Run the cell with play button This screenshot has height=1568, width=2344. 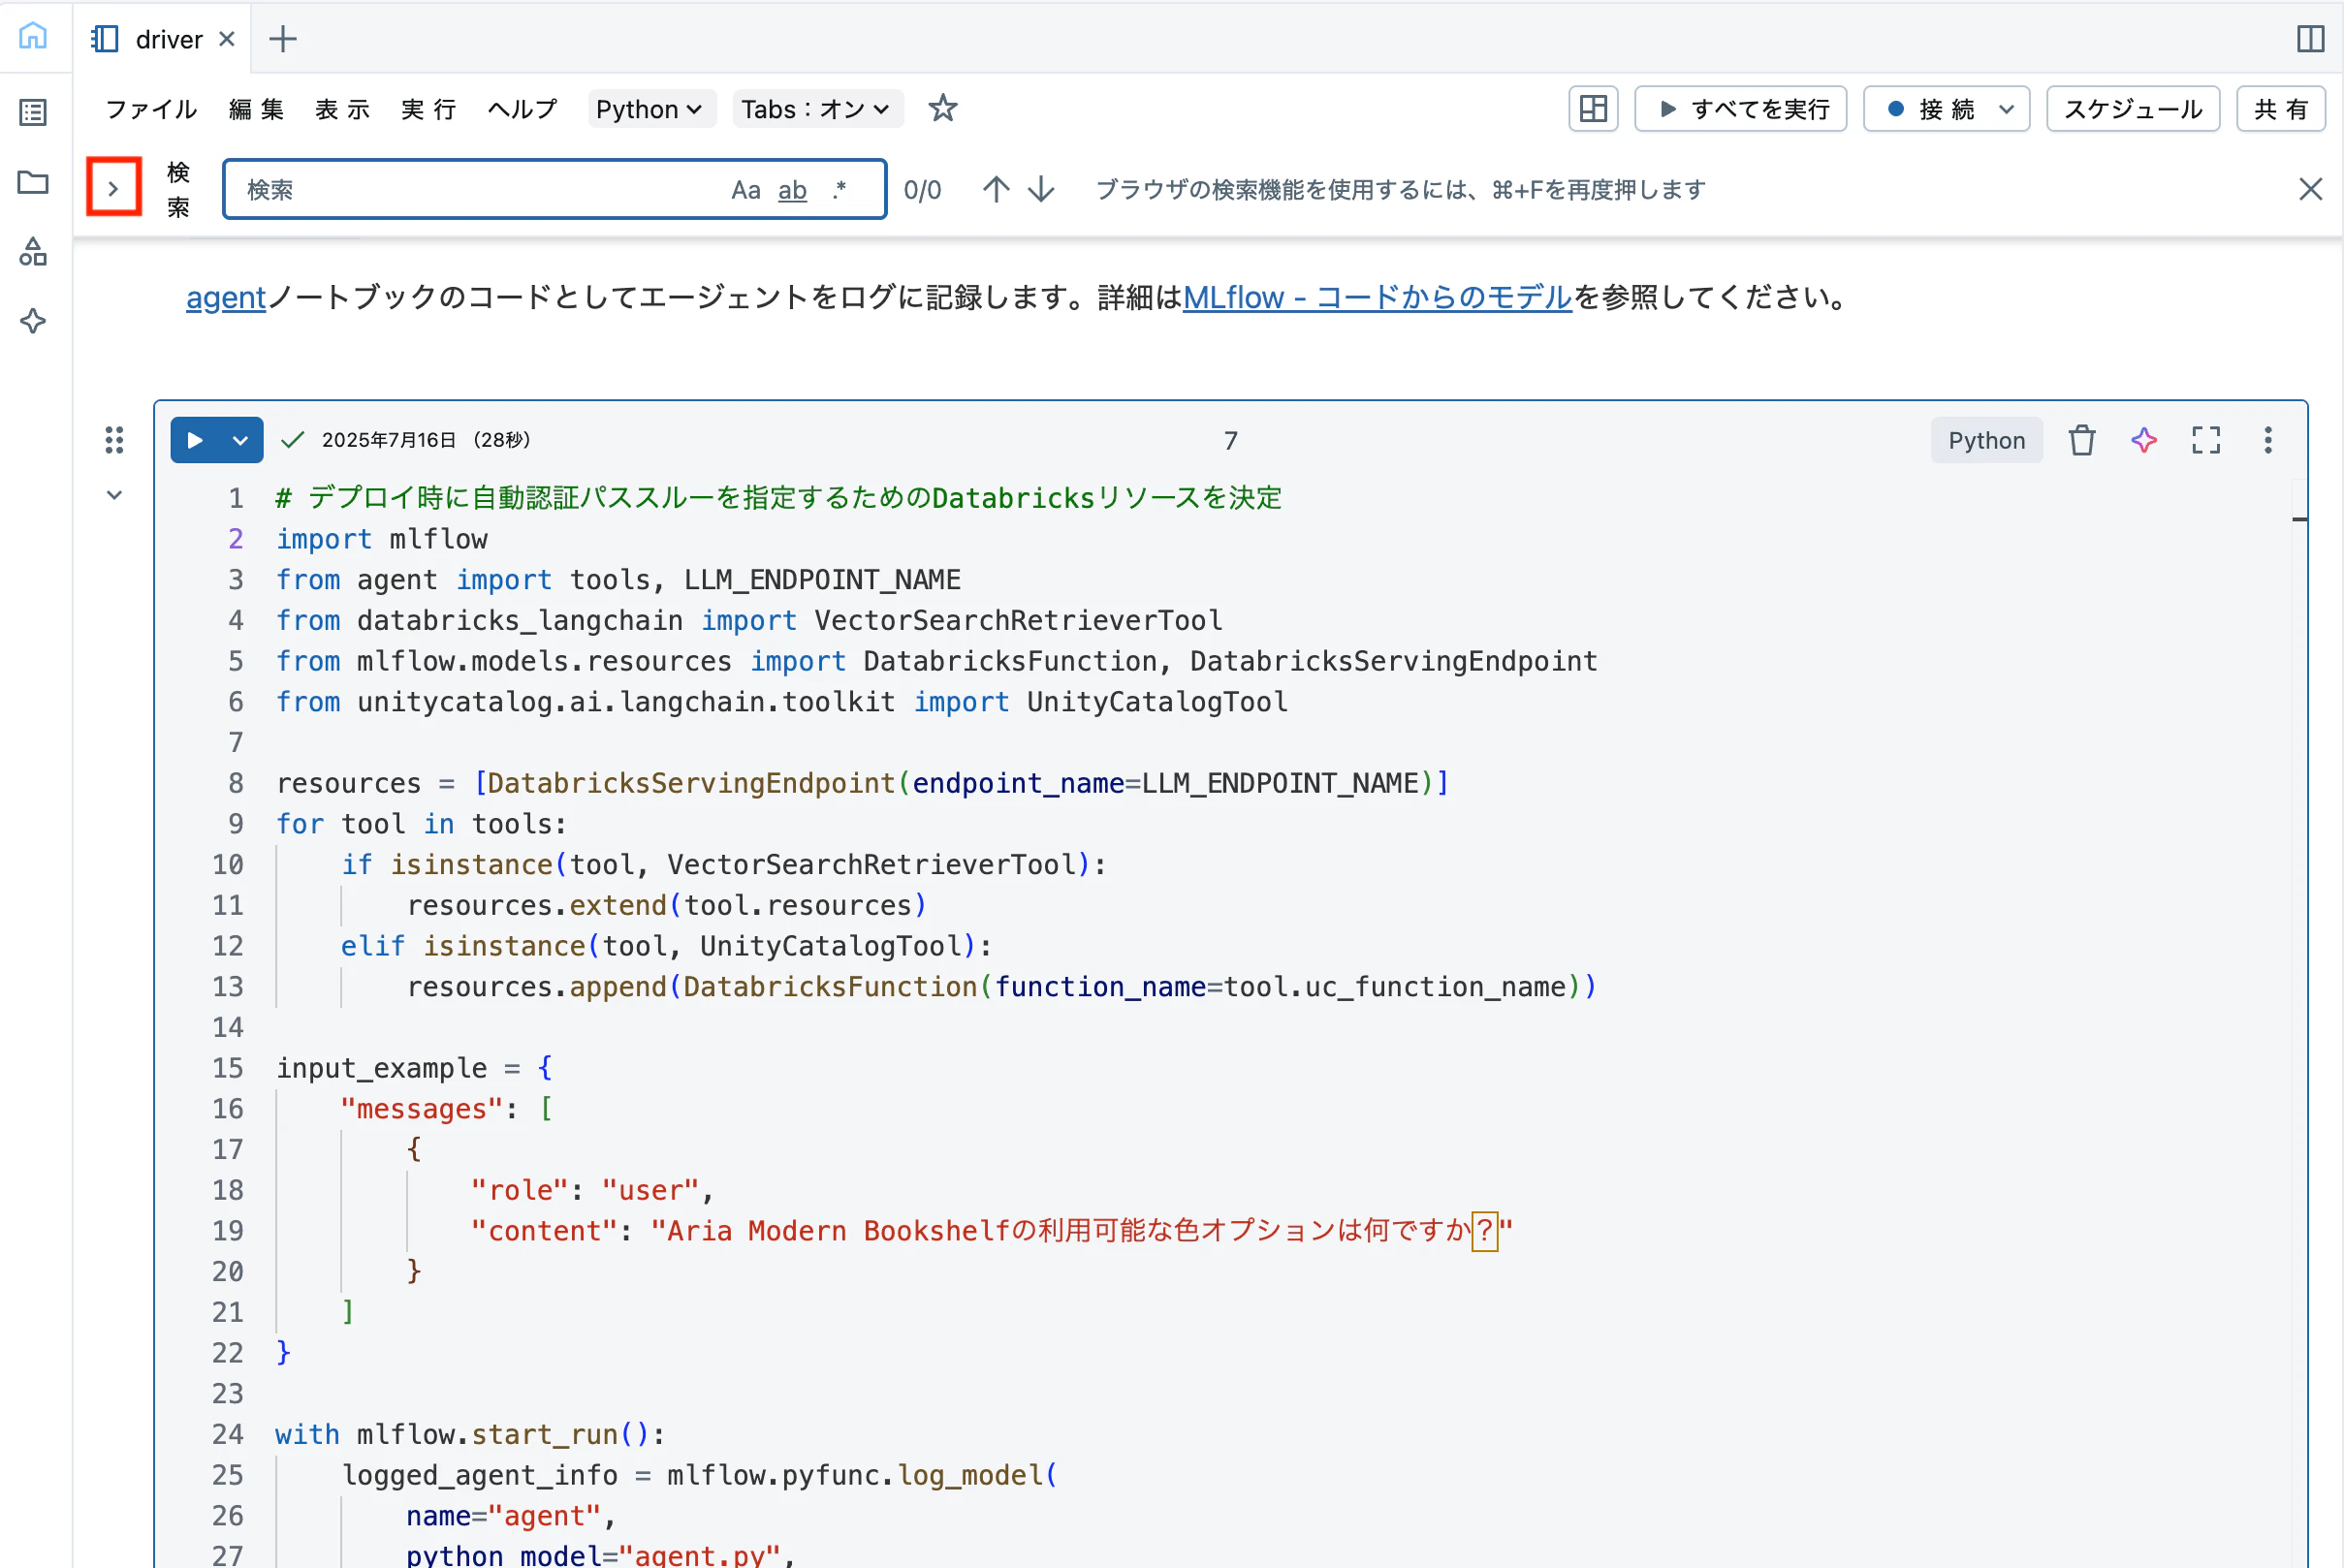click(195, 440)
